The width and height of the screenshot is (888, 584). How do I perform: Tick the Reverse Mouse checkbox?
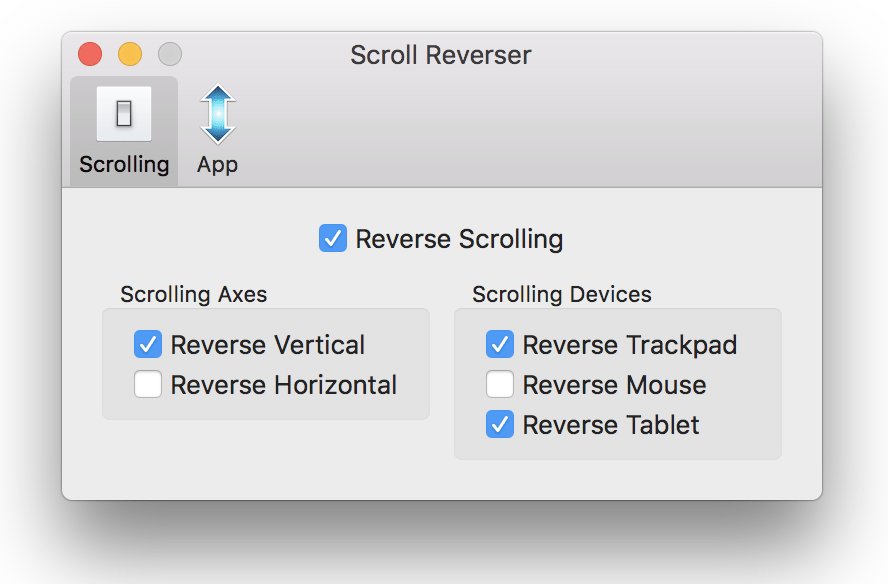coord(500,384)
